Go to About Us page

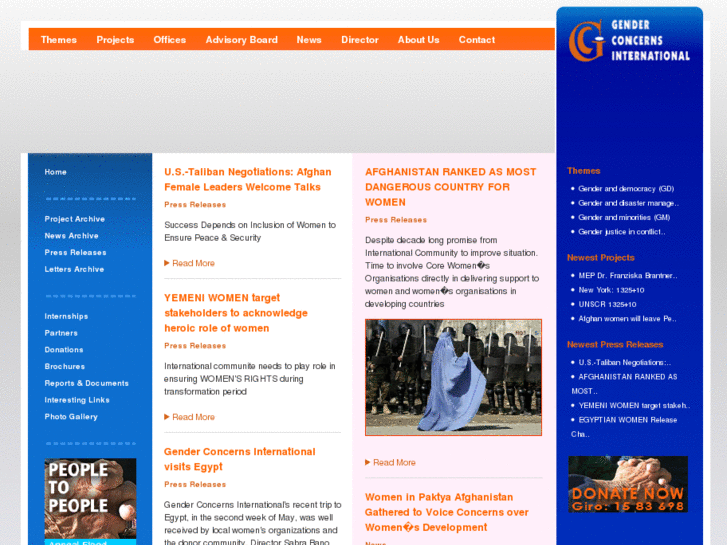[x=418, y=40]
